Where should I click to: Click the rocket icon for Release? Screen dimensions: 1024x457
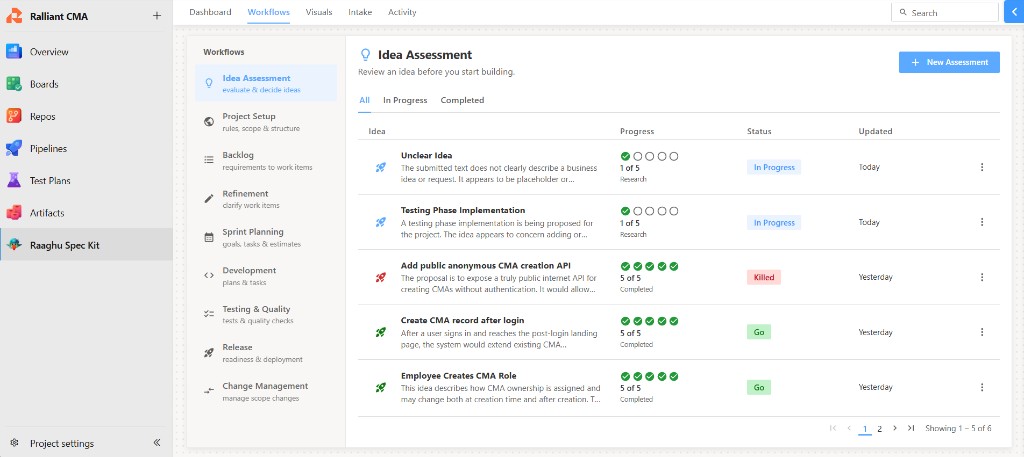(x=209, y=353)
